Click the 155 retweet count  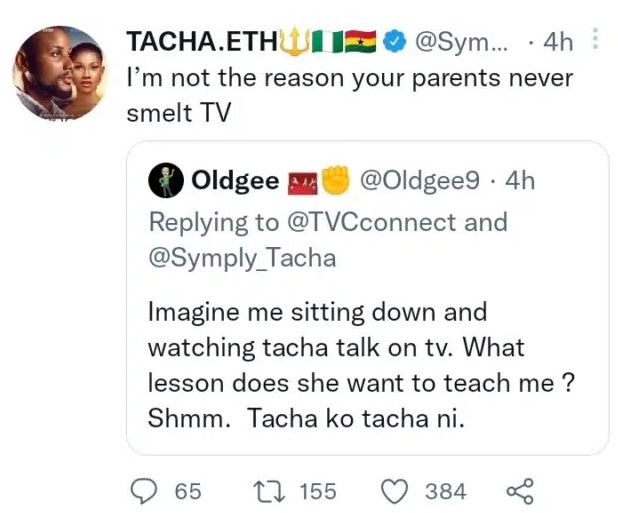click(317, 490)
